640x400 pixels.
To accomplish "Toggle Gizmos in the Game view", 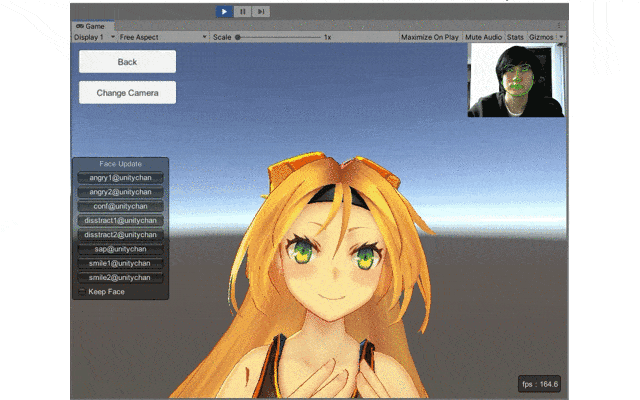I will (x=541, y=37).
